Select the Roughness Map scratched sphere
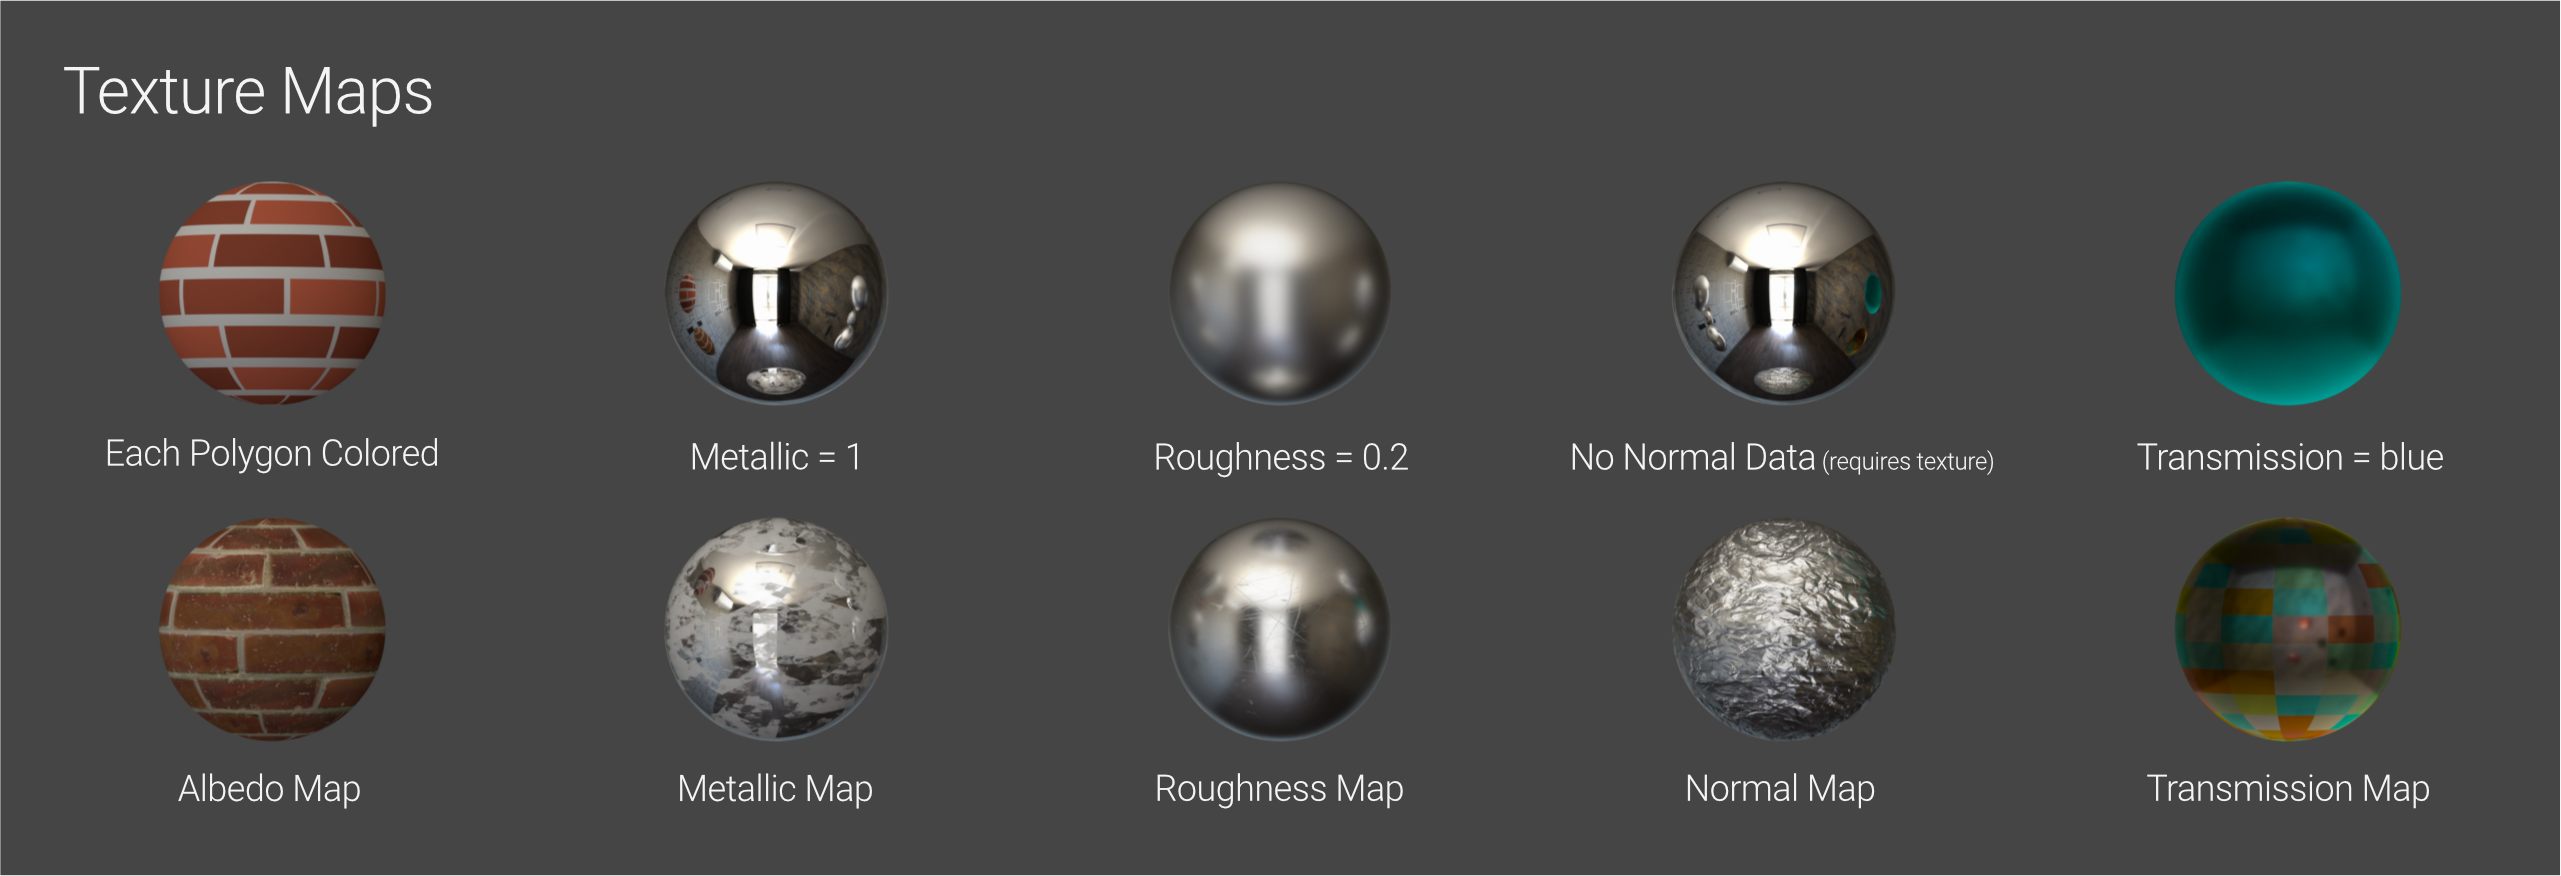 [1280, 629]
